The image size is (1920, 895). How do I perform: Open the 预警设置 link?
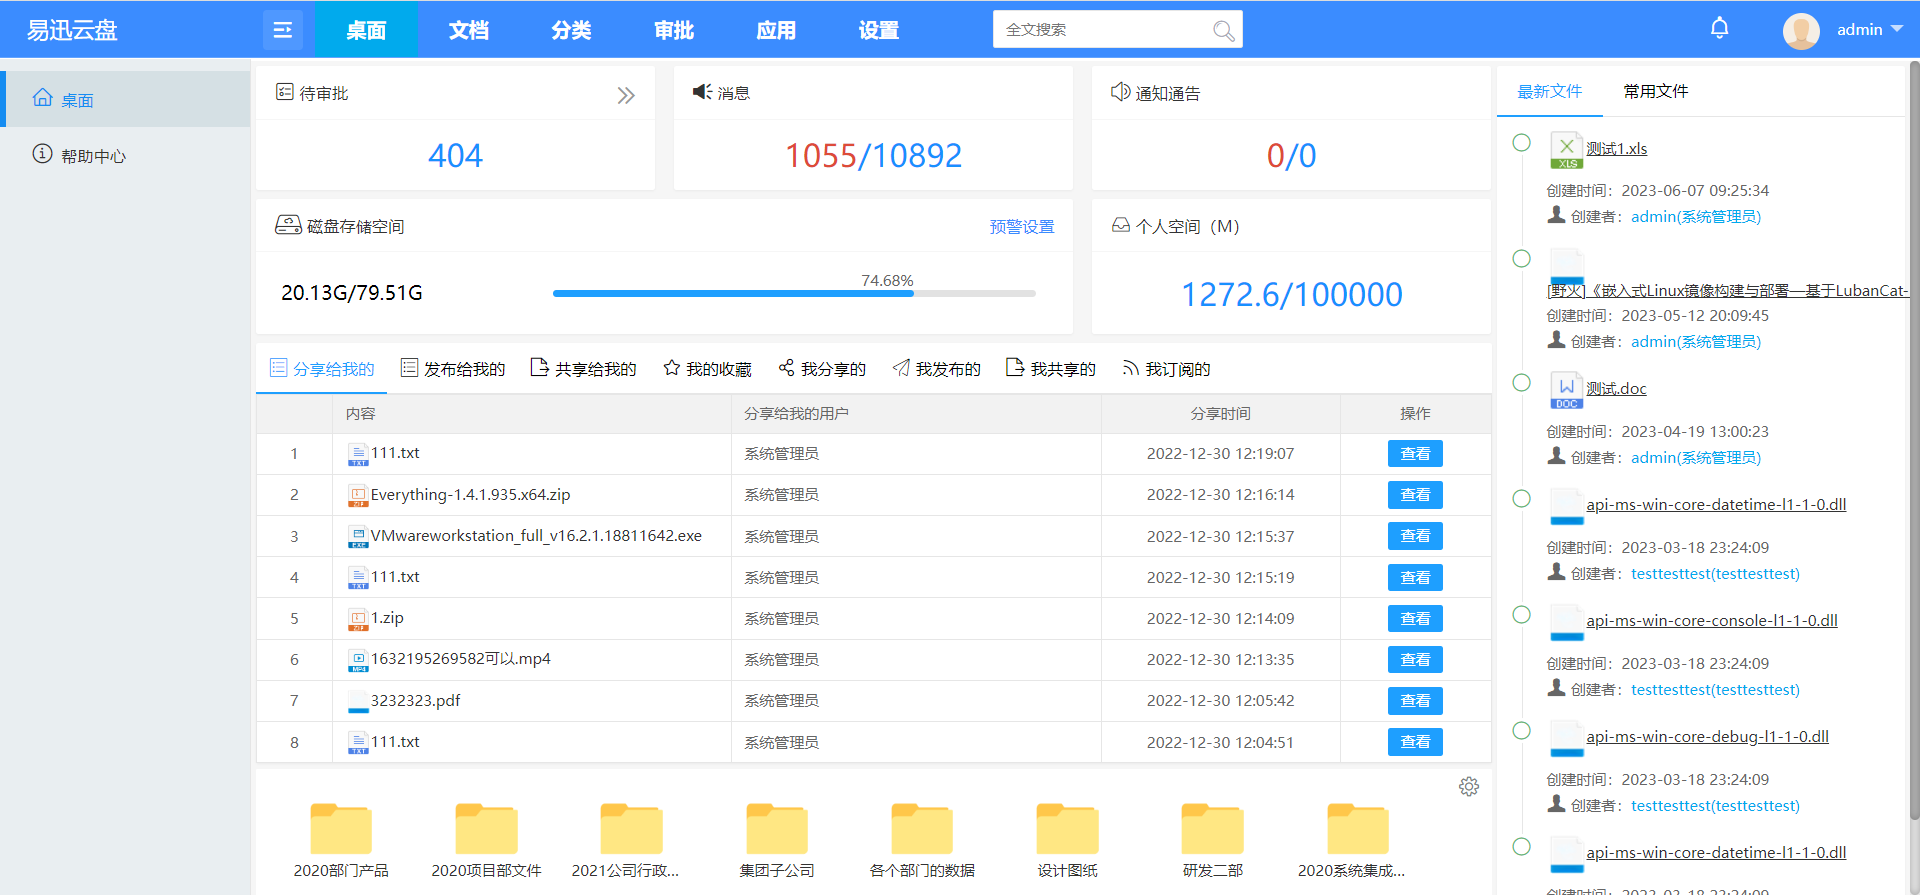(x=1021, y=227)
